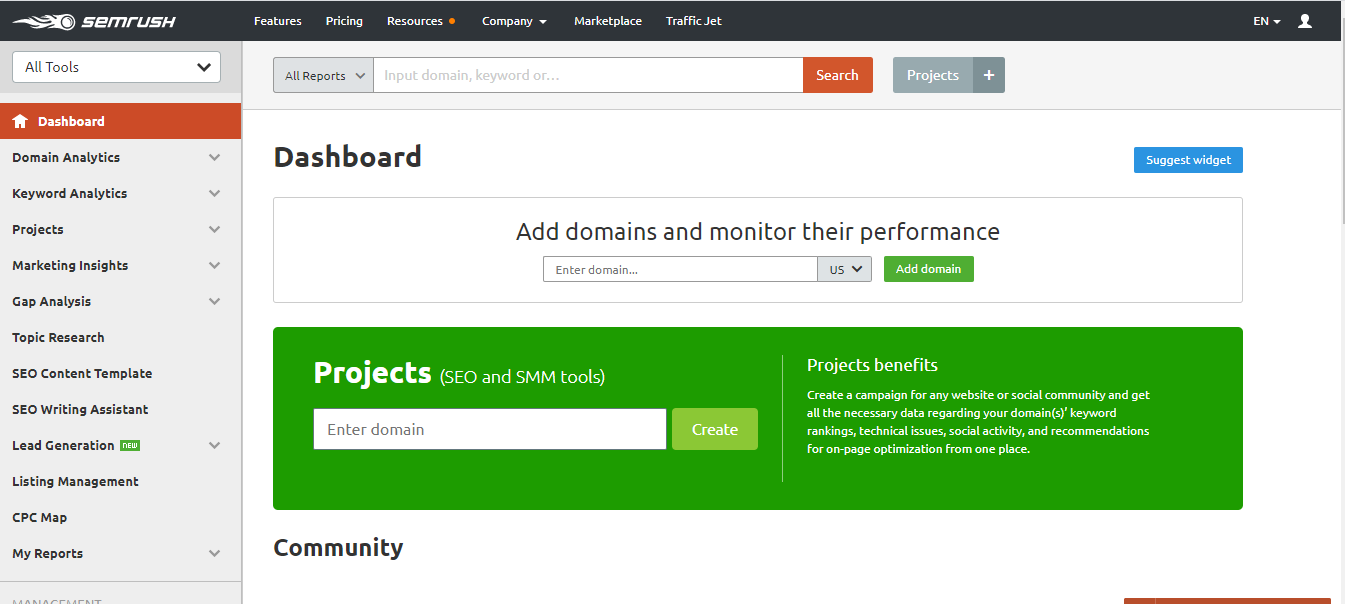Open Topic Research in the sidebar
Screen dimensions: 1345x604
[58, 337]
